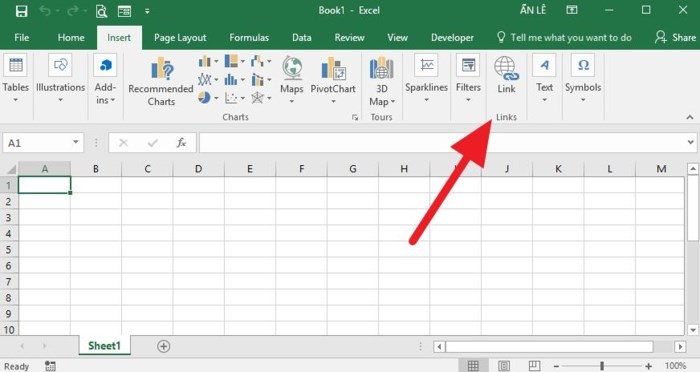Image resolution: width=700 pixels, height=372 pixels.
Task: Expand the Maps dropdown arrow
Action: pos(292,102)
